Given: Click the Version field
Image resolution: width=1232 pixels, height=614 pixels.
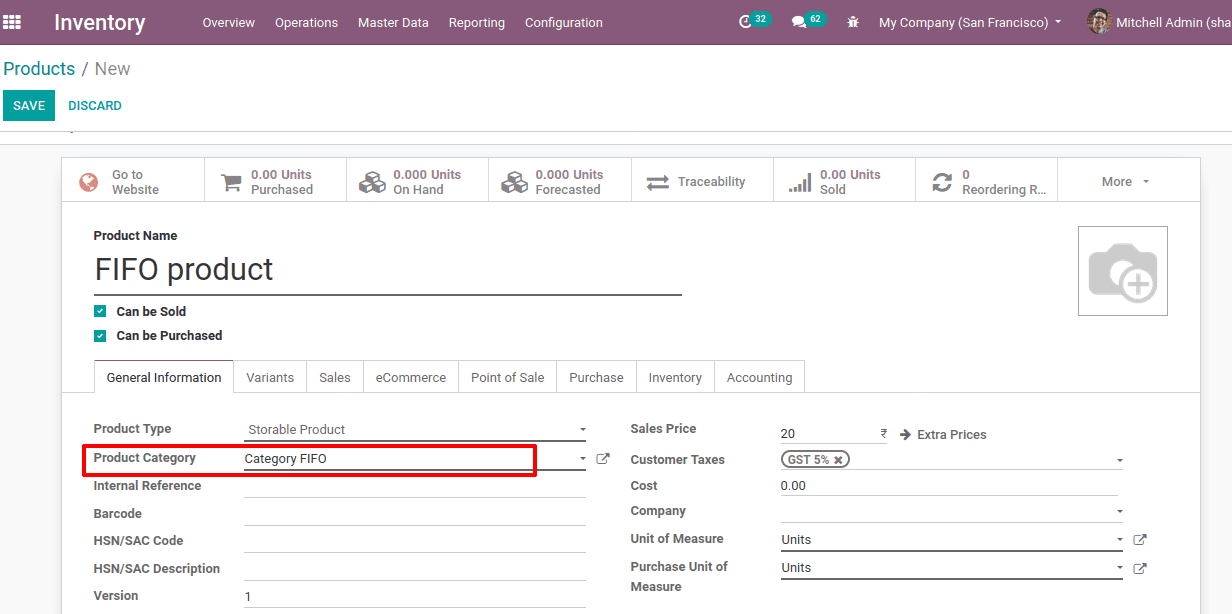Looking at the screenshot, I should click(415, 596).
